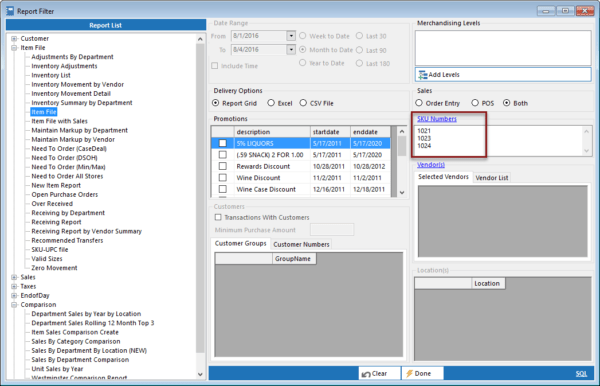This screenshot has width=600, height=386.
Task: Open the SKU Numbers link
Action: pyautogui.click(x=437, y=119)
